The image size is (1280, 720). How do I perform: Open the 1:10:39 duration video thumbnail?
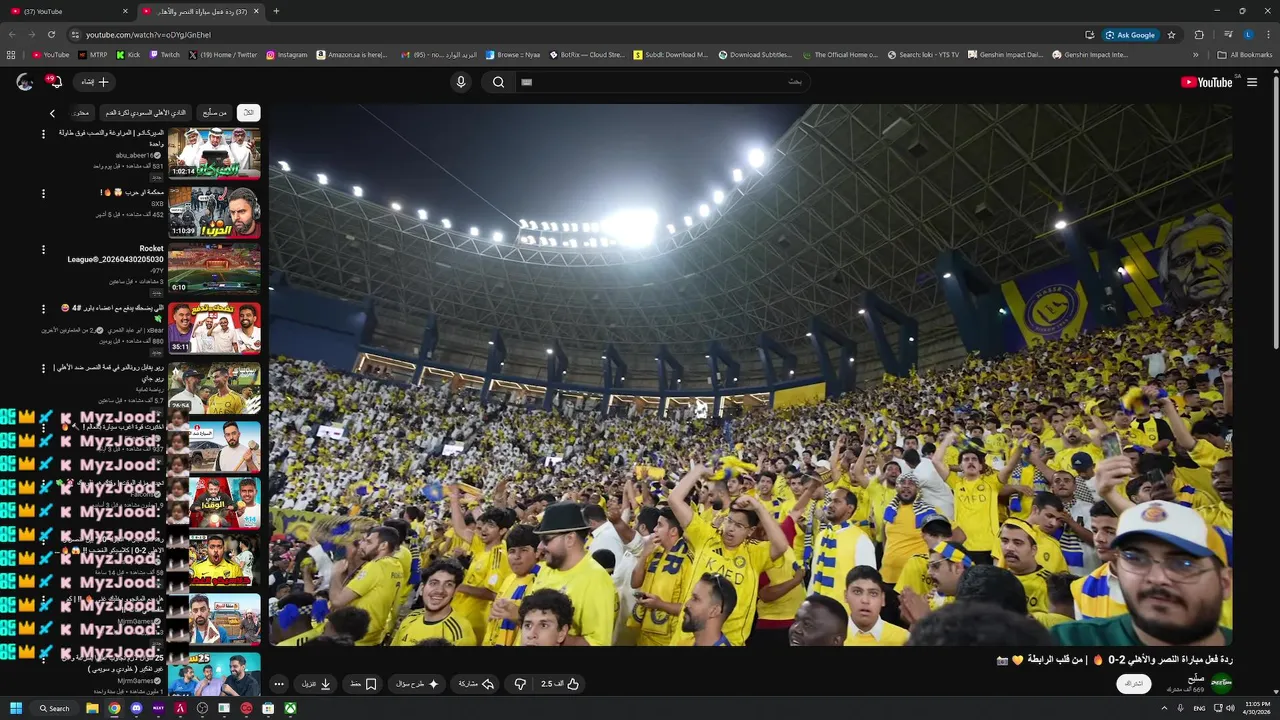(214, 212)
